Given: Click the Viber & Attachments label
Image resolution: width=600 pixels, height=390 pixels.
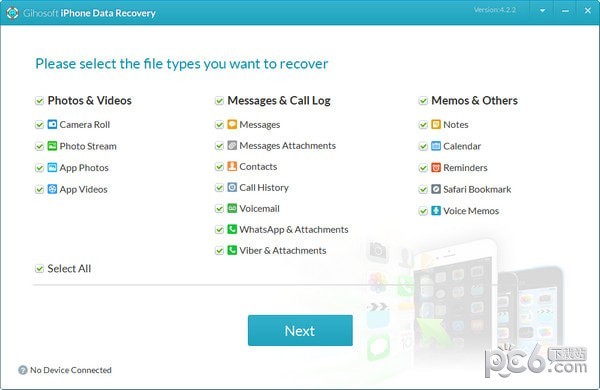Looking at the screenshot, I should tap(283, 250).
